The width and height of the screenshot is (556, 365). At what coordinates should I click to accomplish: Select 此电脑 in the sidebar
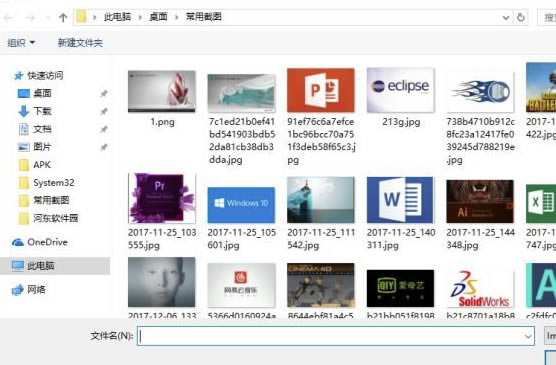point(55,266)
